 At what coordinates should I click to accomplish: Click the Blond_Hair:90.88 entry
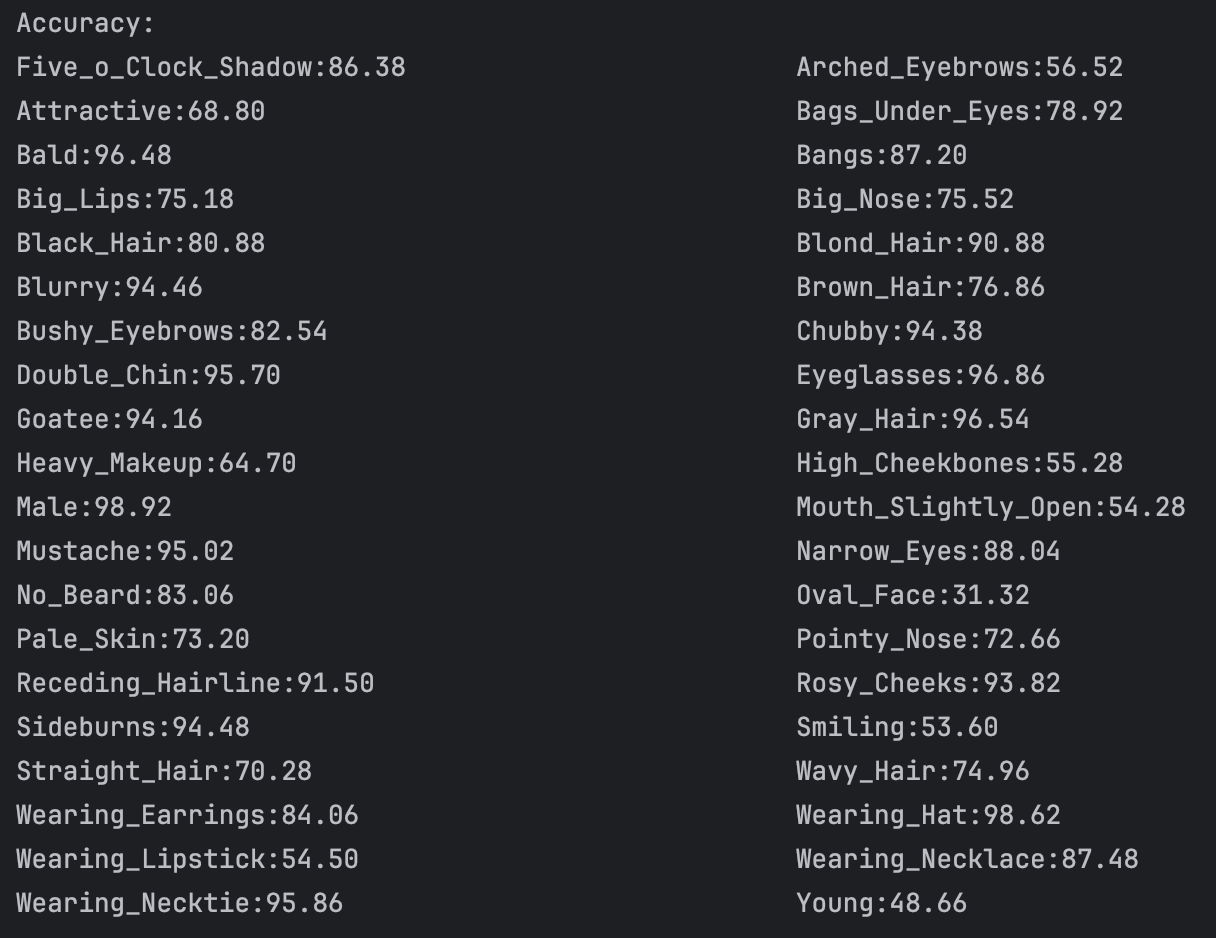click(920, 244)
